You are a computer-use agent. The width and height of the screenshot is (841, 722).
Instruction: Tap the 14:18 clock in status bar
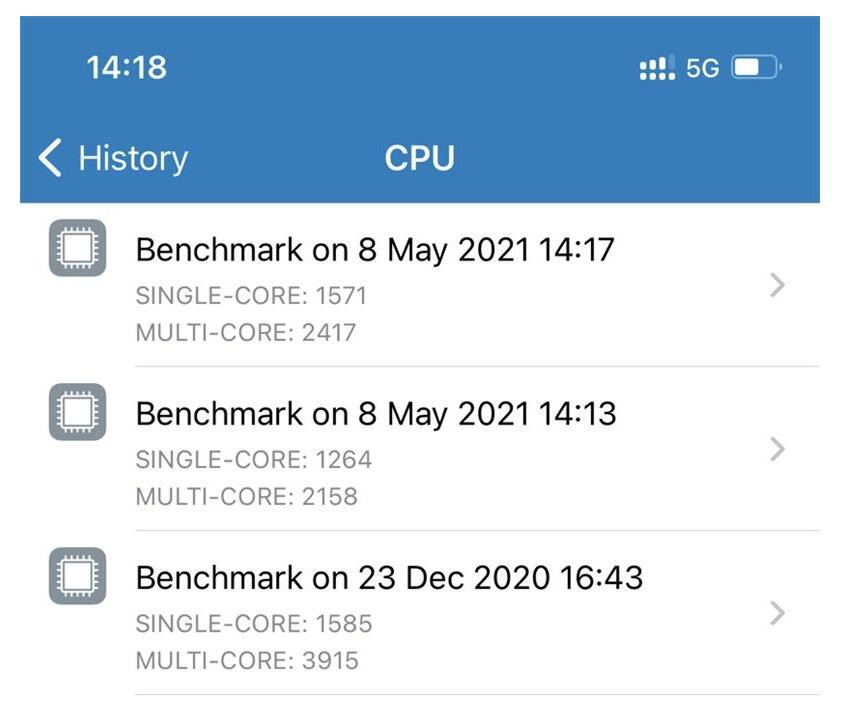point(127,68)
